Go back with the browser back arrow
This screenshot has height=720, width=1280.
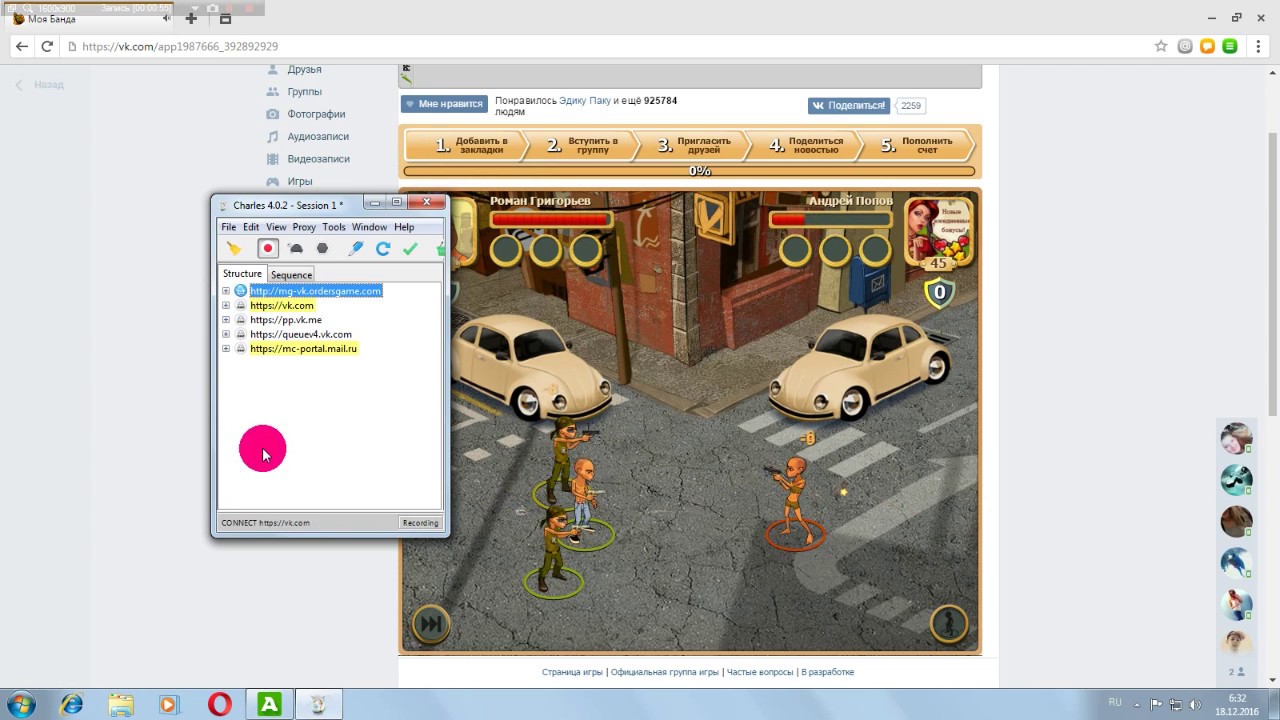22,46
